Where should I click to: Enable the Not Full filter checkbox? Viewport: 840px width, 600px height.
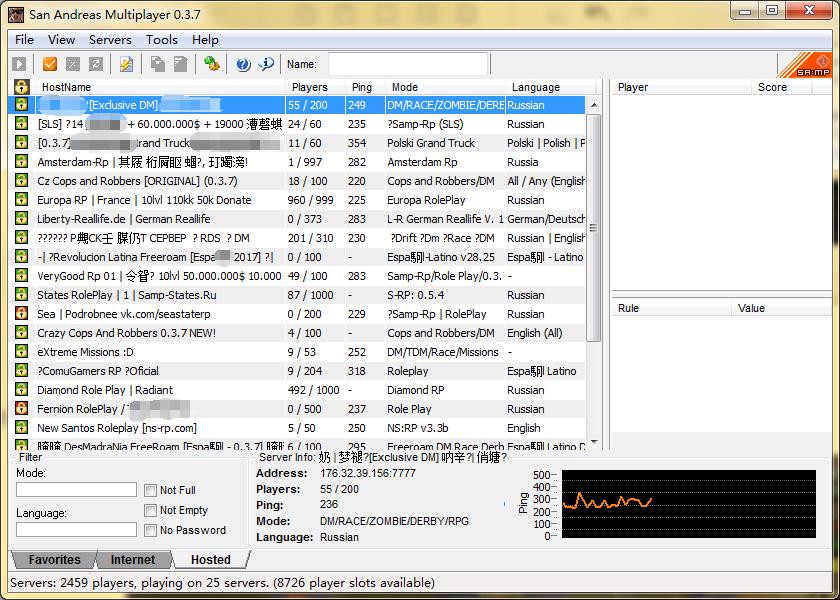(x=150, y=490)
